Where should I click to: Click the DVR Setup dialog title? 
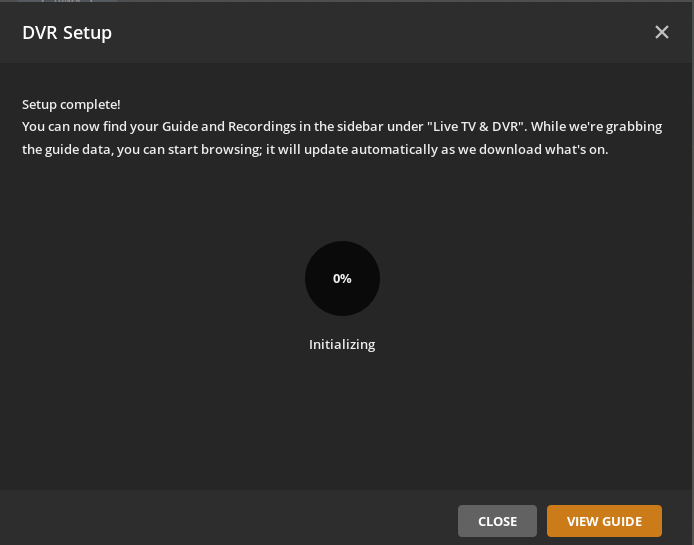pyautogui.click(x=67, y=33)
